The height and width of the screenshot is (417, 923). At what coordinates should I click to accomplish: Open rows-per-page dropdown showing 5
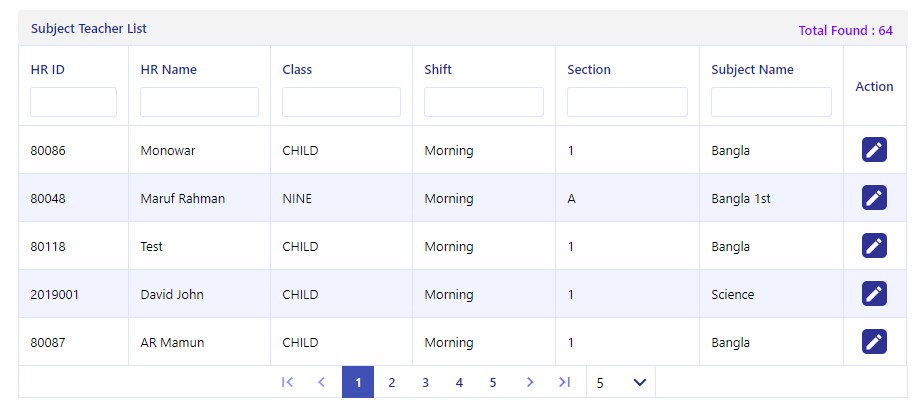pos(621,383)
